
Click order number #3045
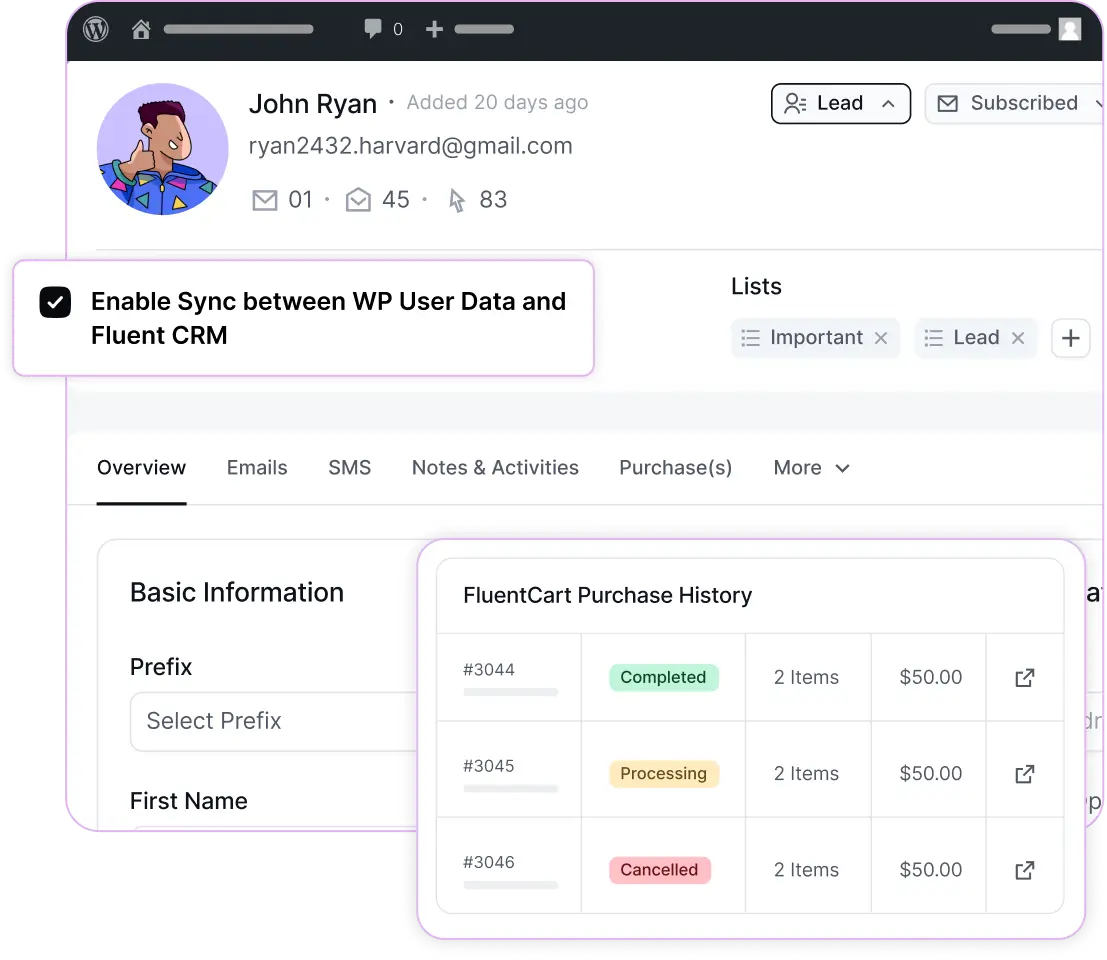[x=489, y=766]
